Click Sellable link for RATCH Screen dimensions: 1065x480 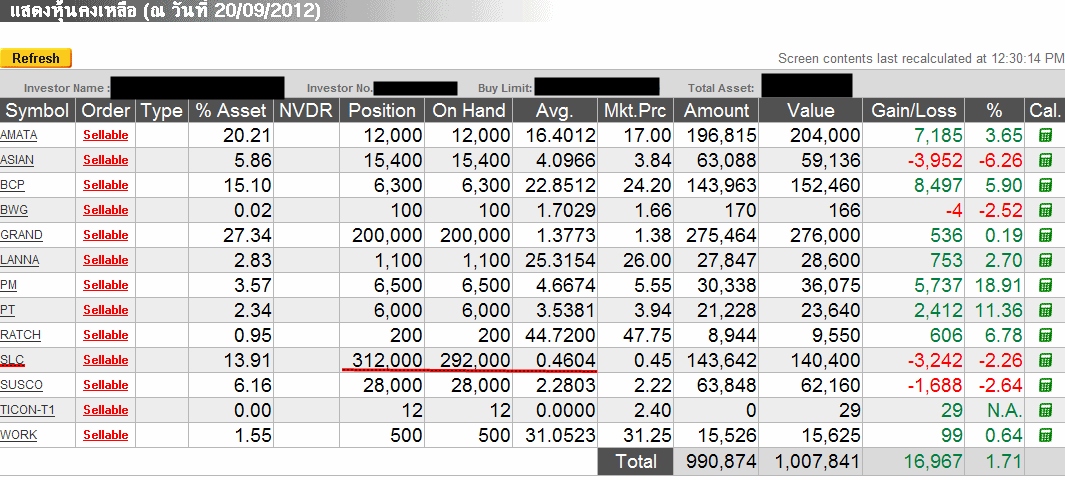point(105,335)
